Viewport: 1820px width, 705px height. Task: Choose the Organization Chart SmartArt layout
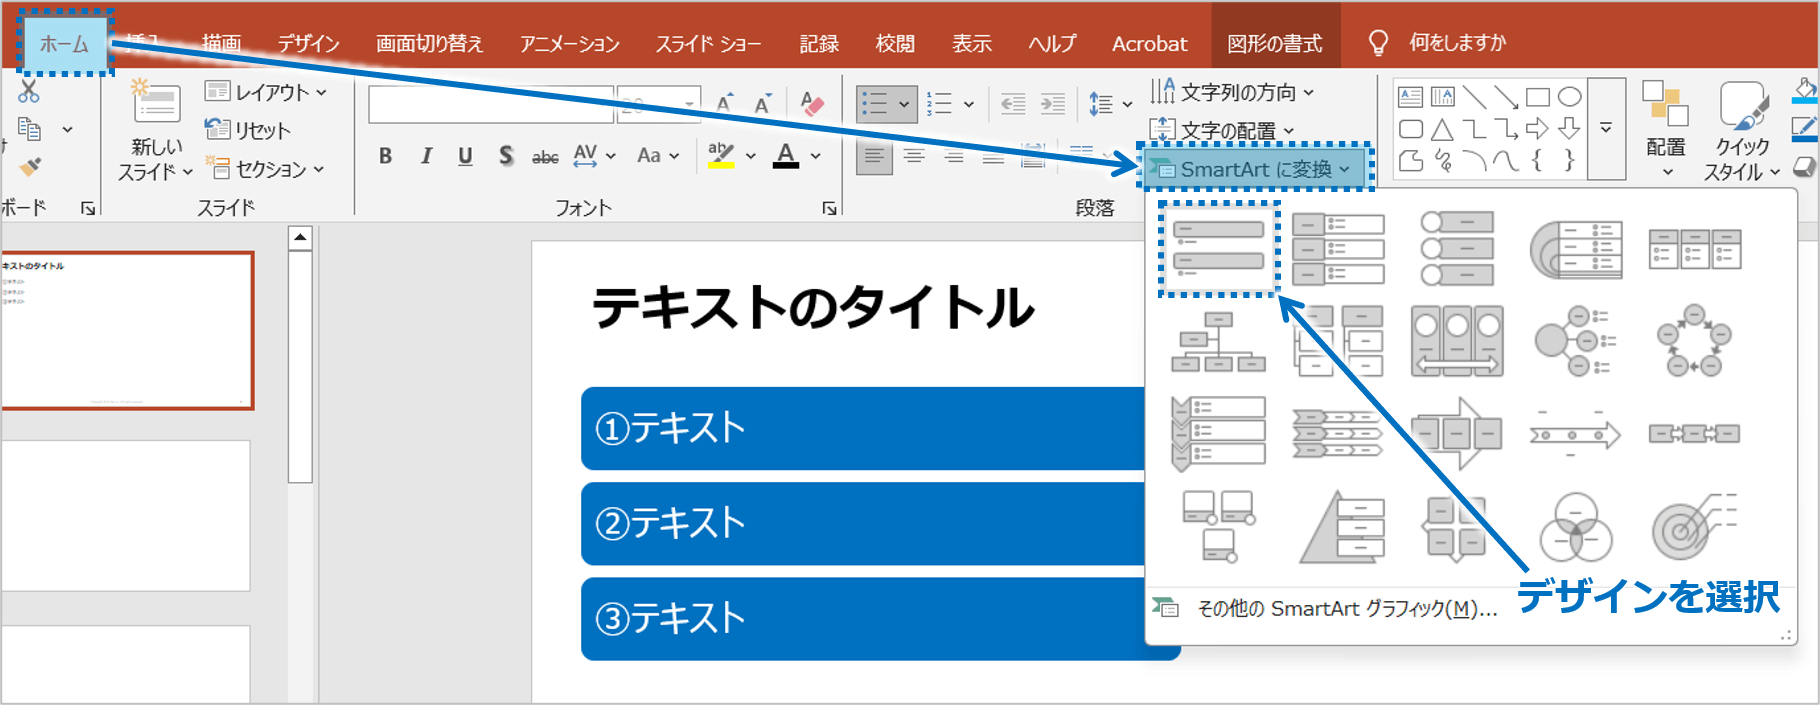click(x=1218, y=342)
